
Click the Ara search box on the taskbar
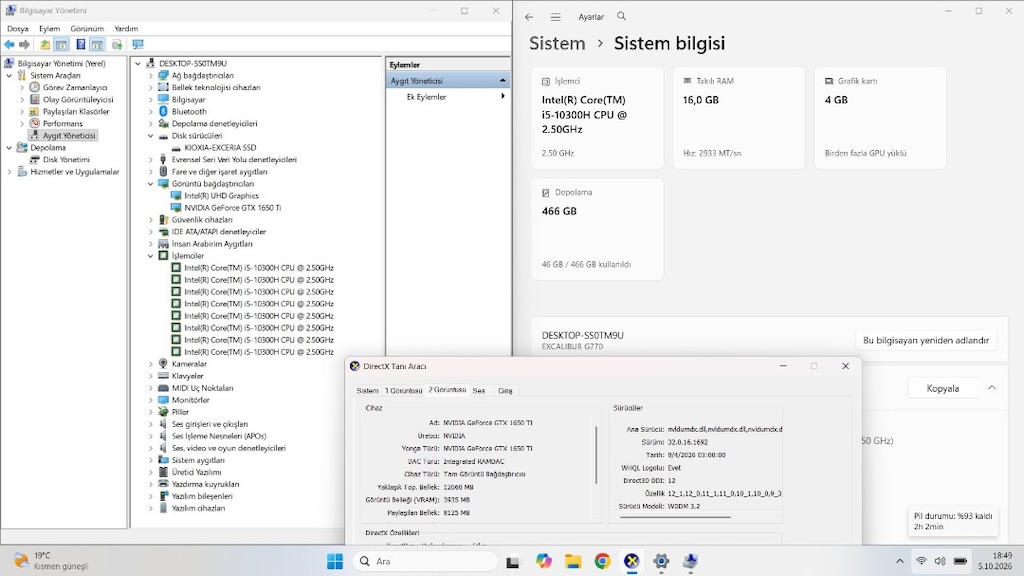[424, 561]
